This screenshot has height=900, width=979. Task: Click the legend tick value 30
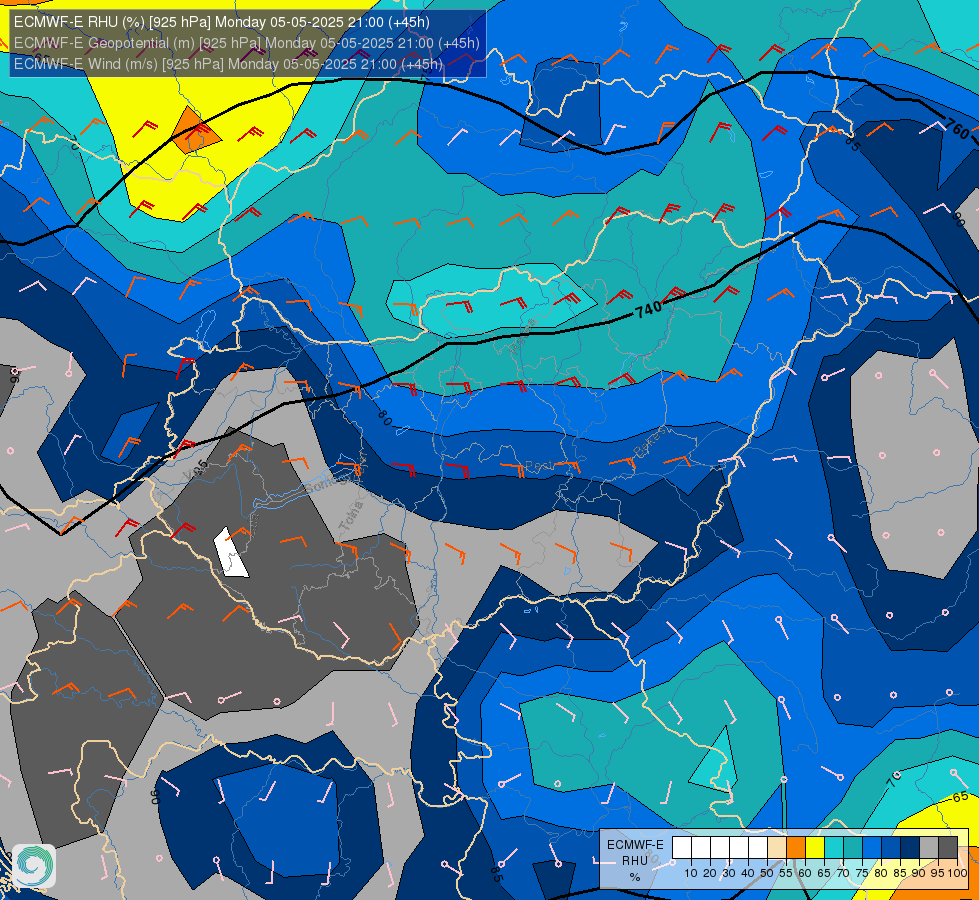729,873
